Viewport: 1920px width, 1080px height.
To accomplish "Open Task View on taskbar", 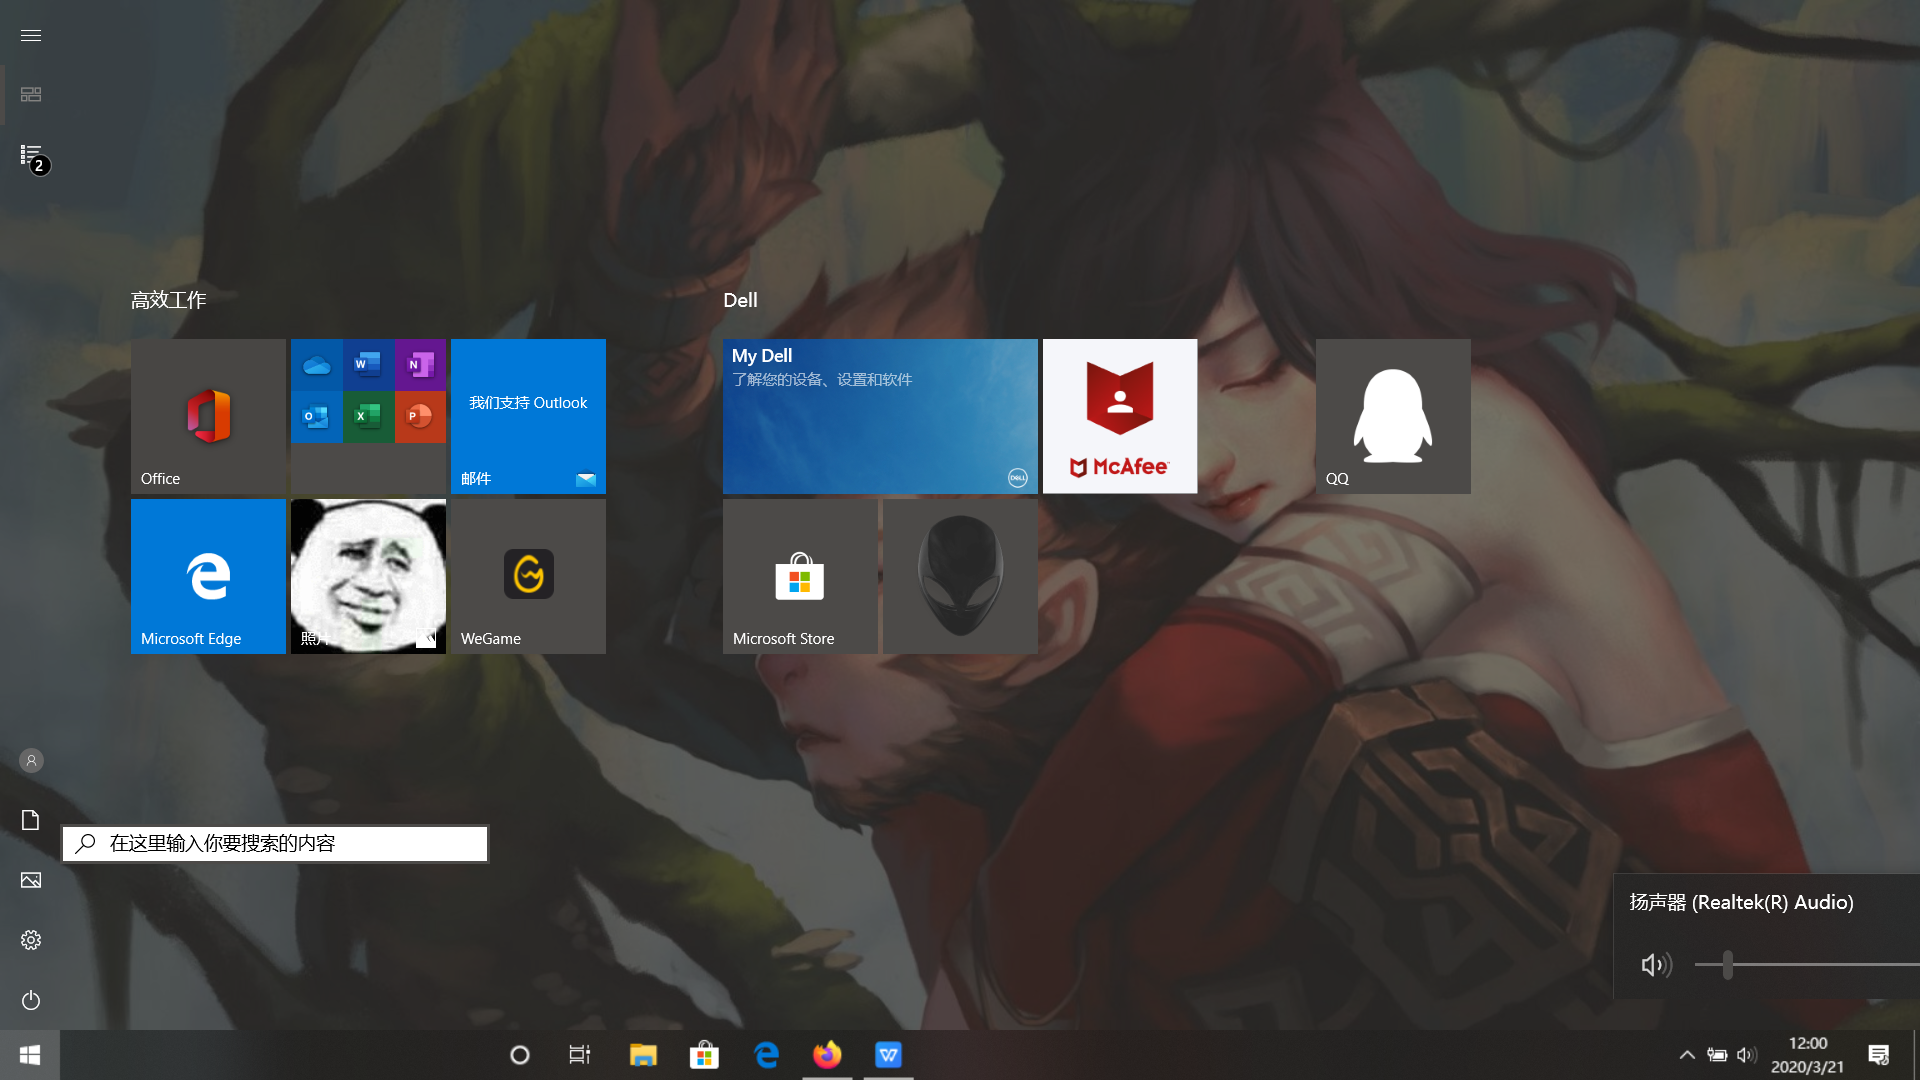I will [580, 1055].
